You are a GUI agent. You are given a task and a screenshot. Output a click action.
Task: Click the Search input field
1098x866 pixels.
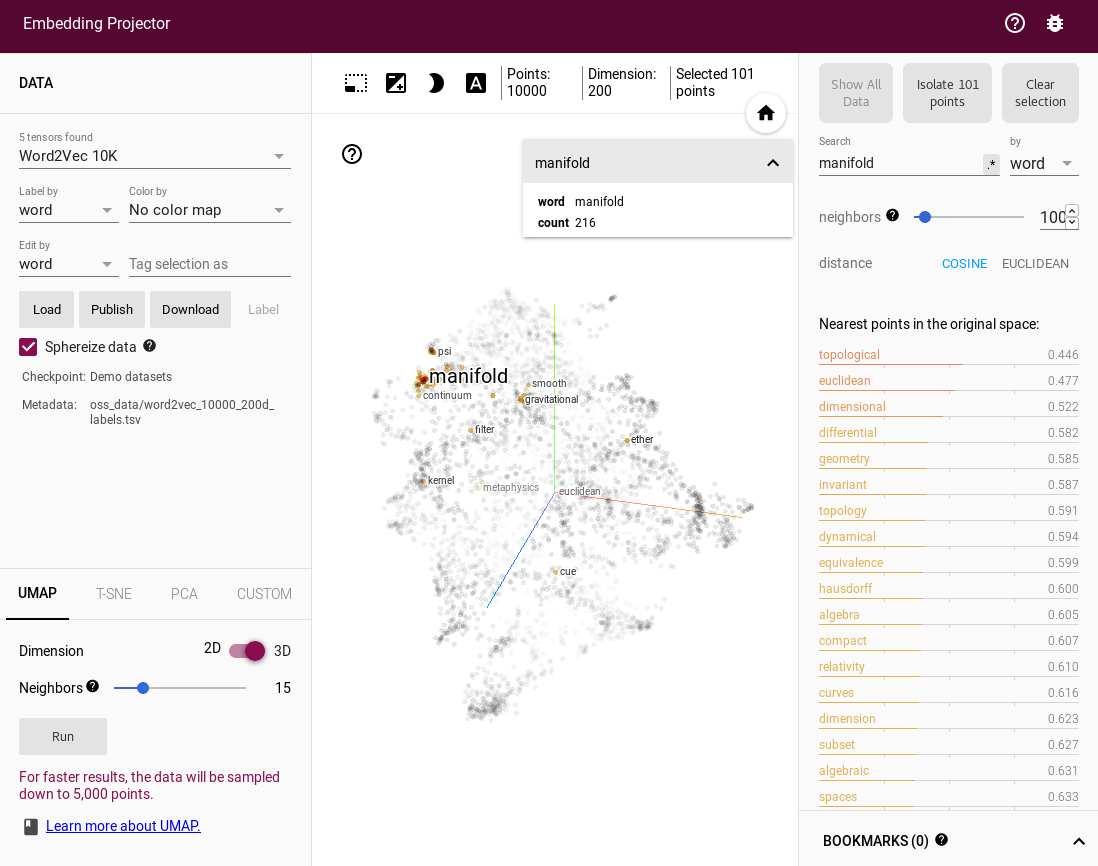pyautogui.click(x=900, y=164)
